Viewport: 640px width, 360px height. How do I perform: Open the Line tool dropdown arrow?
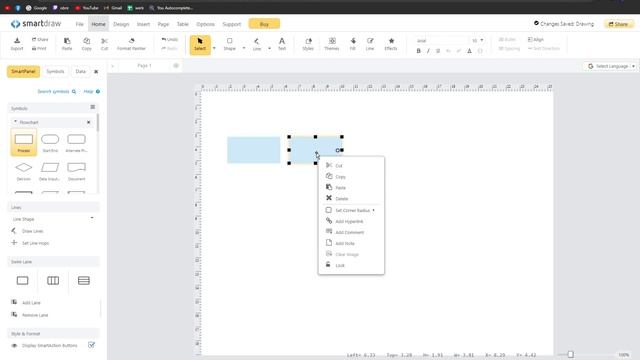[x=269, y=48]
